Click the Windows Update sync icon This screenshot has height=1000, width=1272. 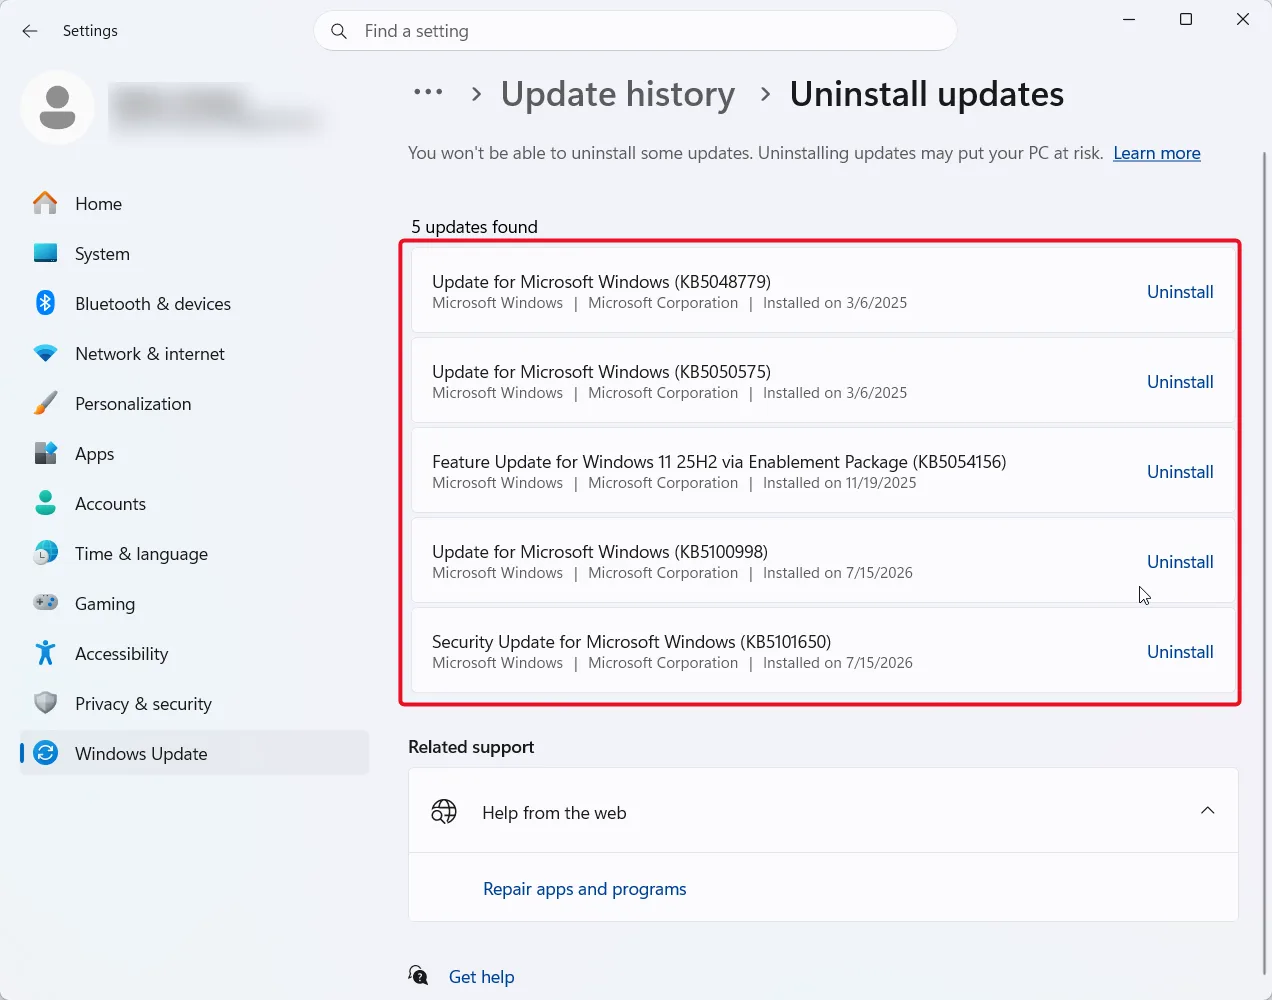45,753
